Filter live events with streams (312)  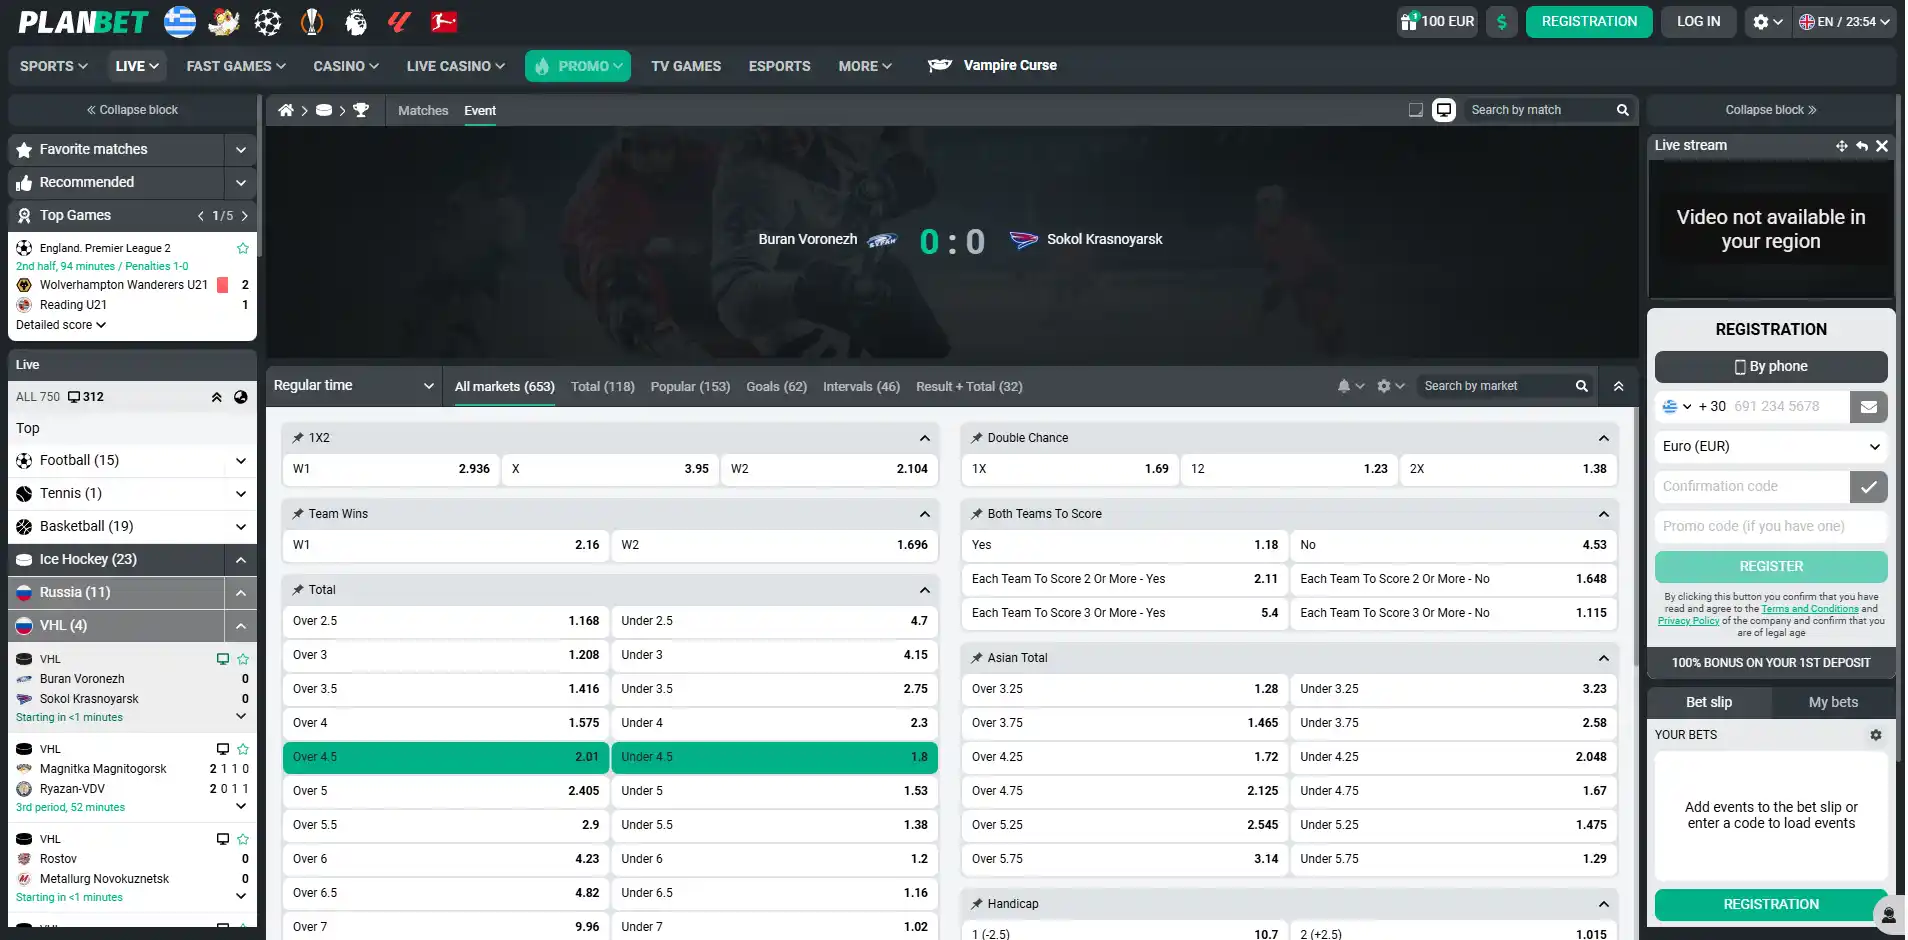click(x=86, y=397)
